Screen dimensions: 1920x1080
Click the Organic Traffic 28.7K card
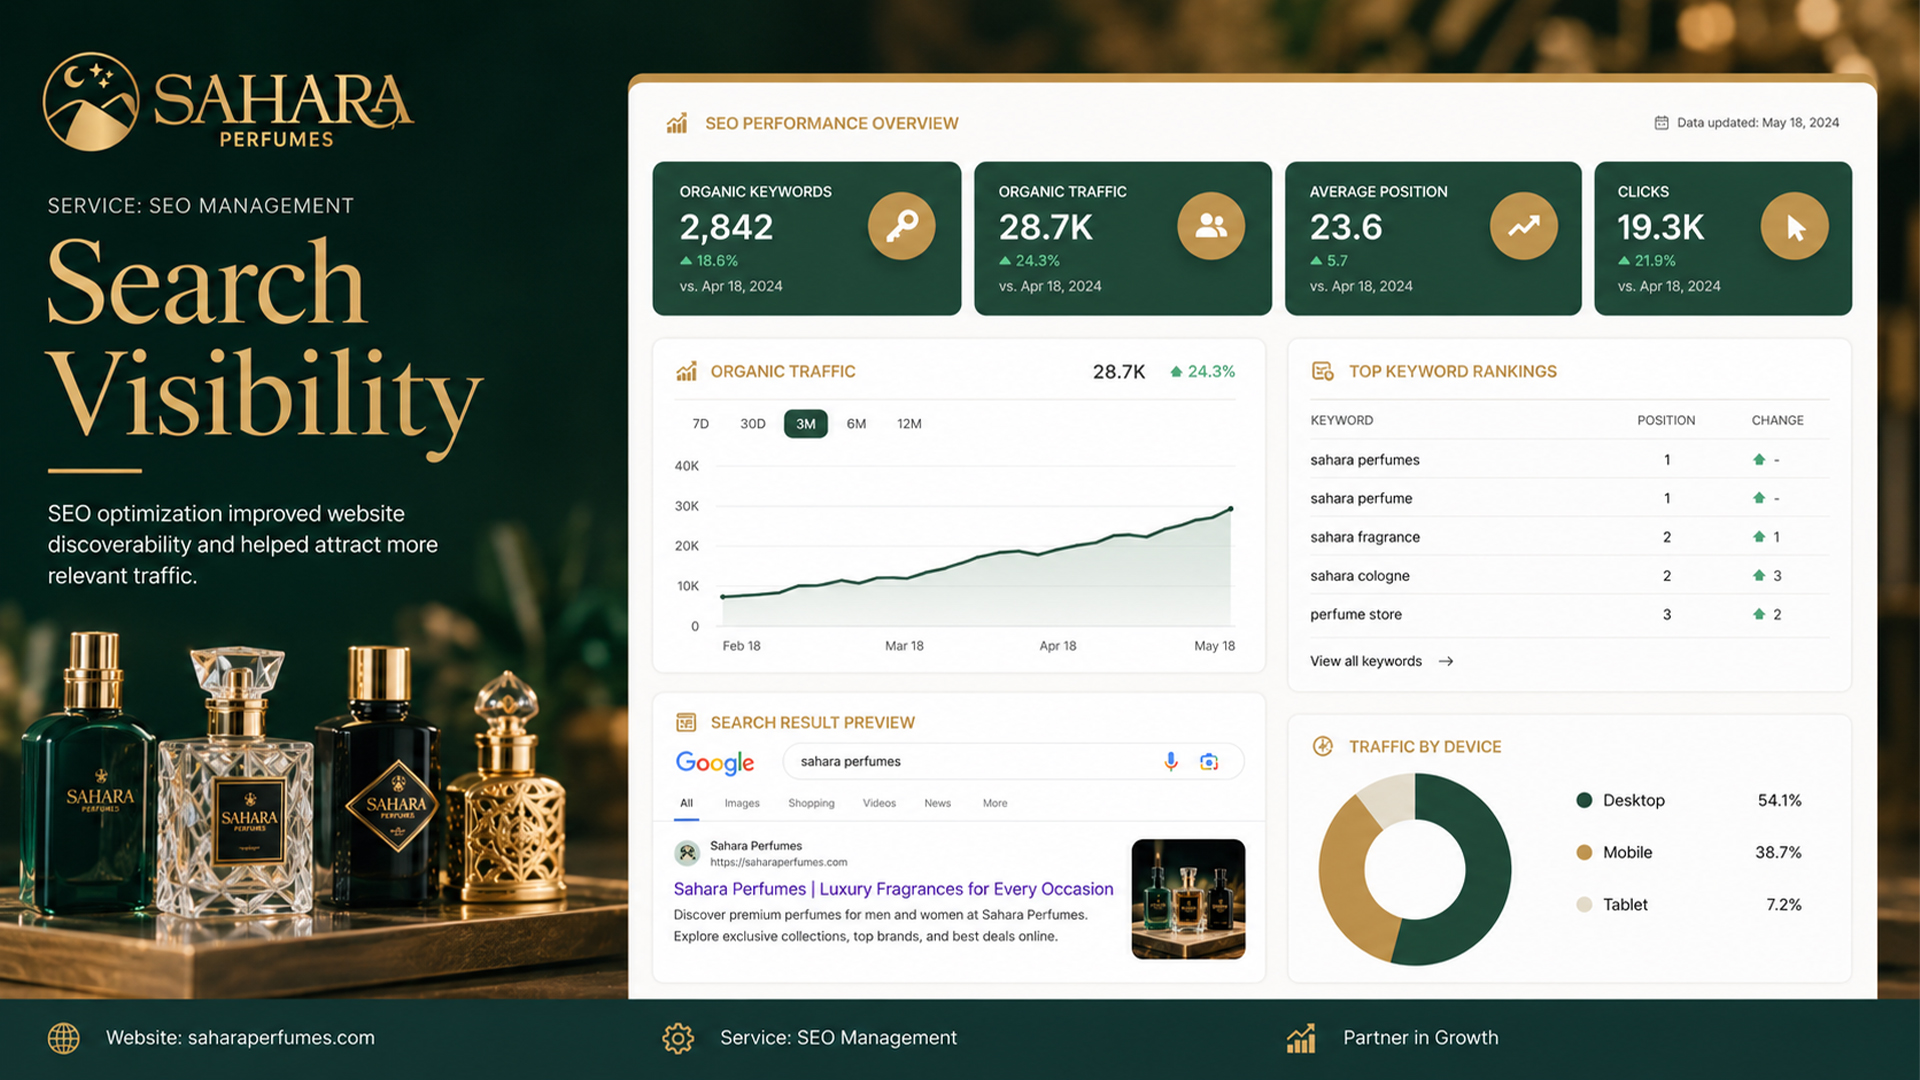coord(1123,239)
